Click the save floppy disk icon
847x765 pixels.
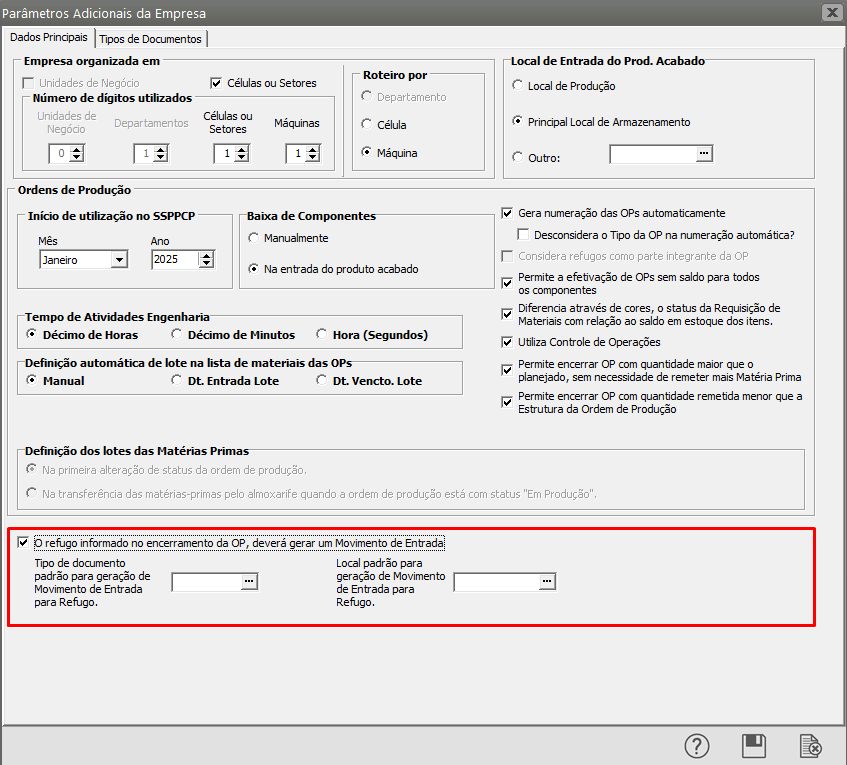pos(753,746)
